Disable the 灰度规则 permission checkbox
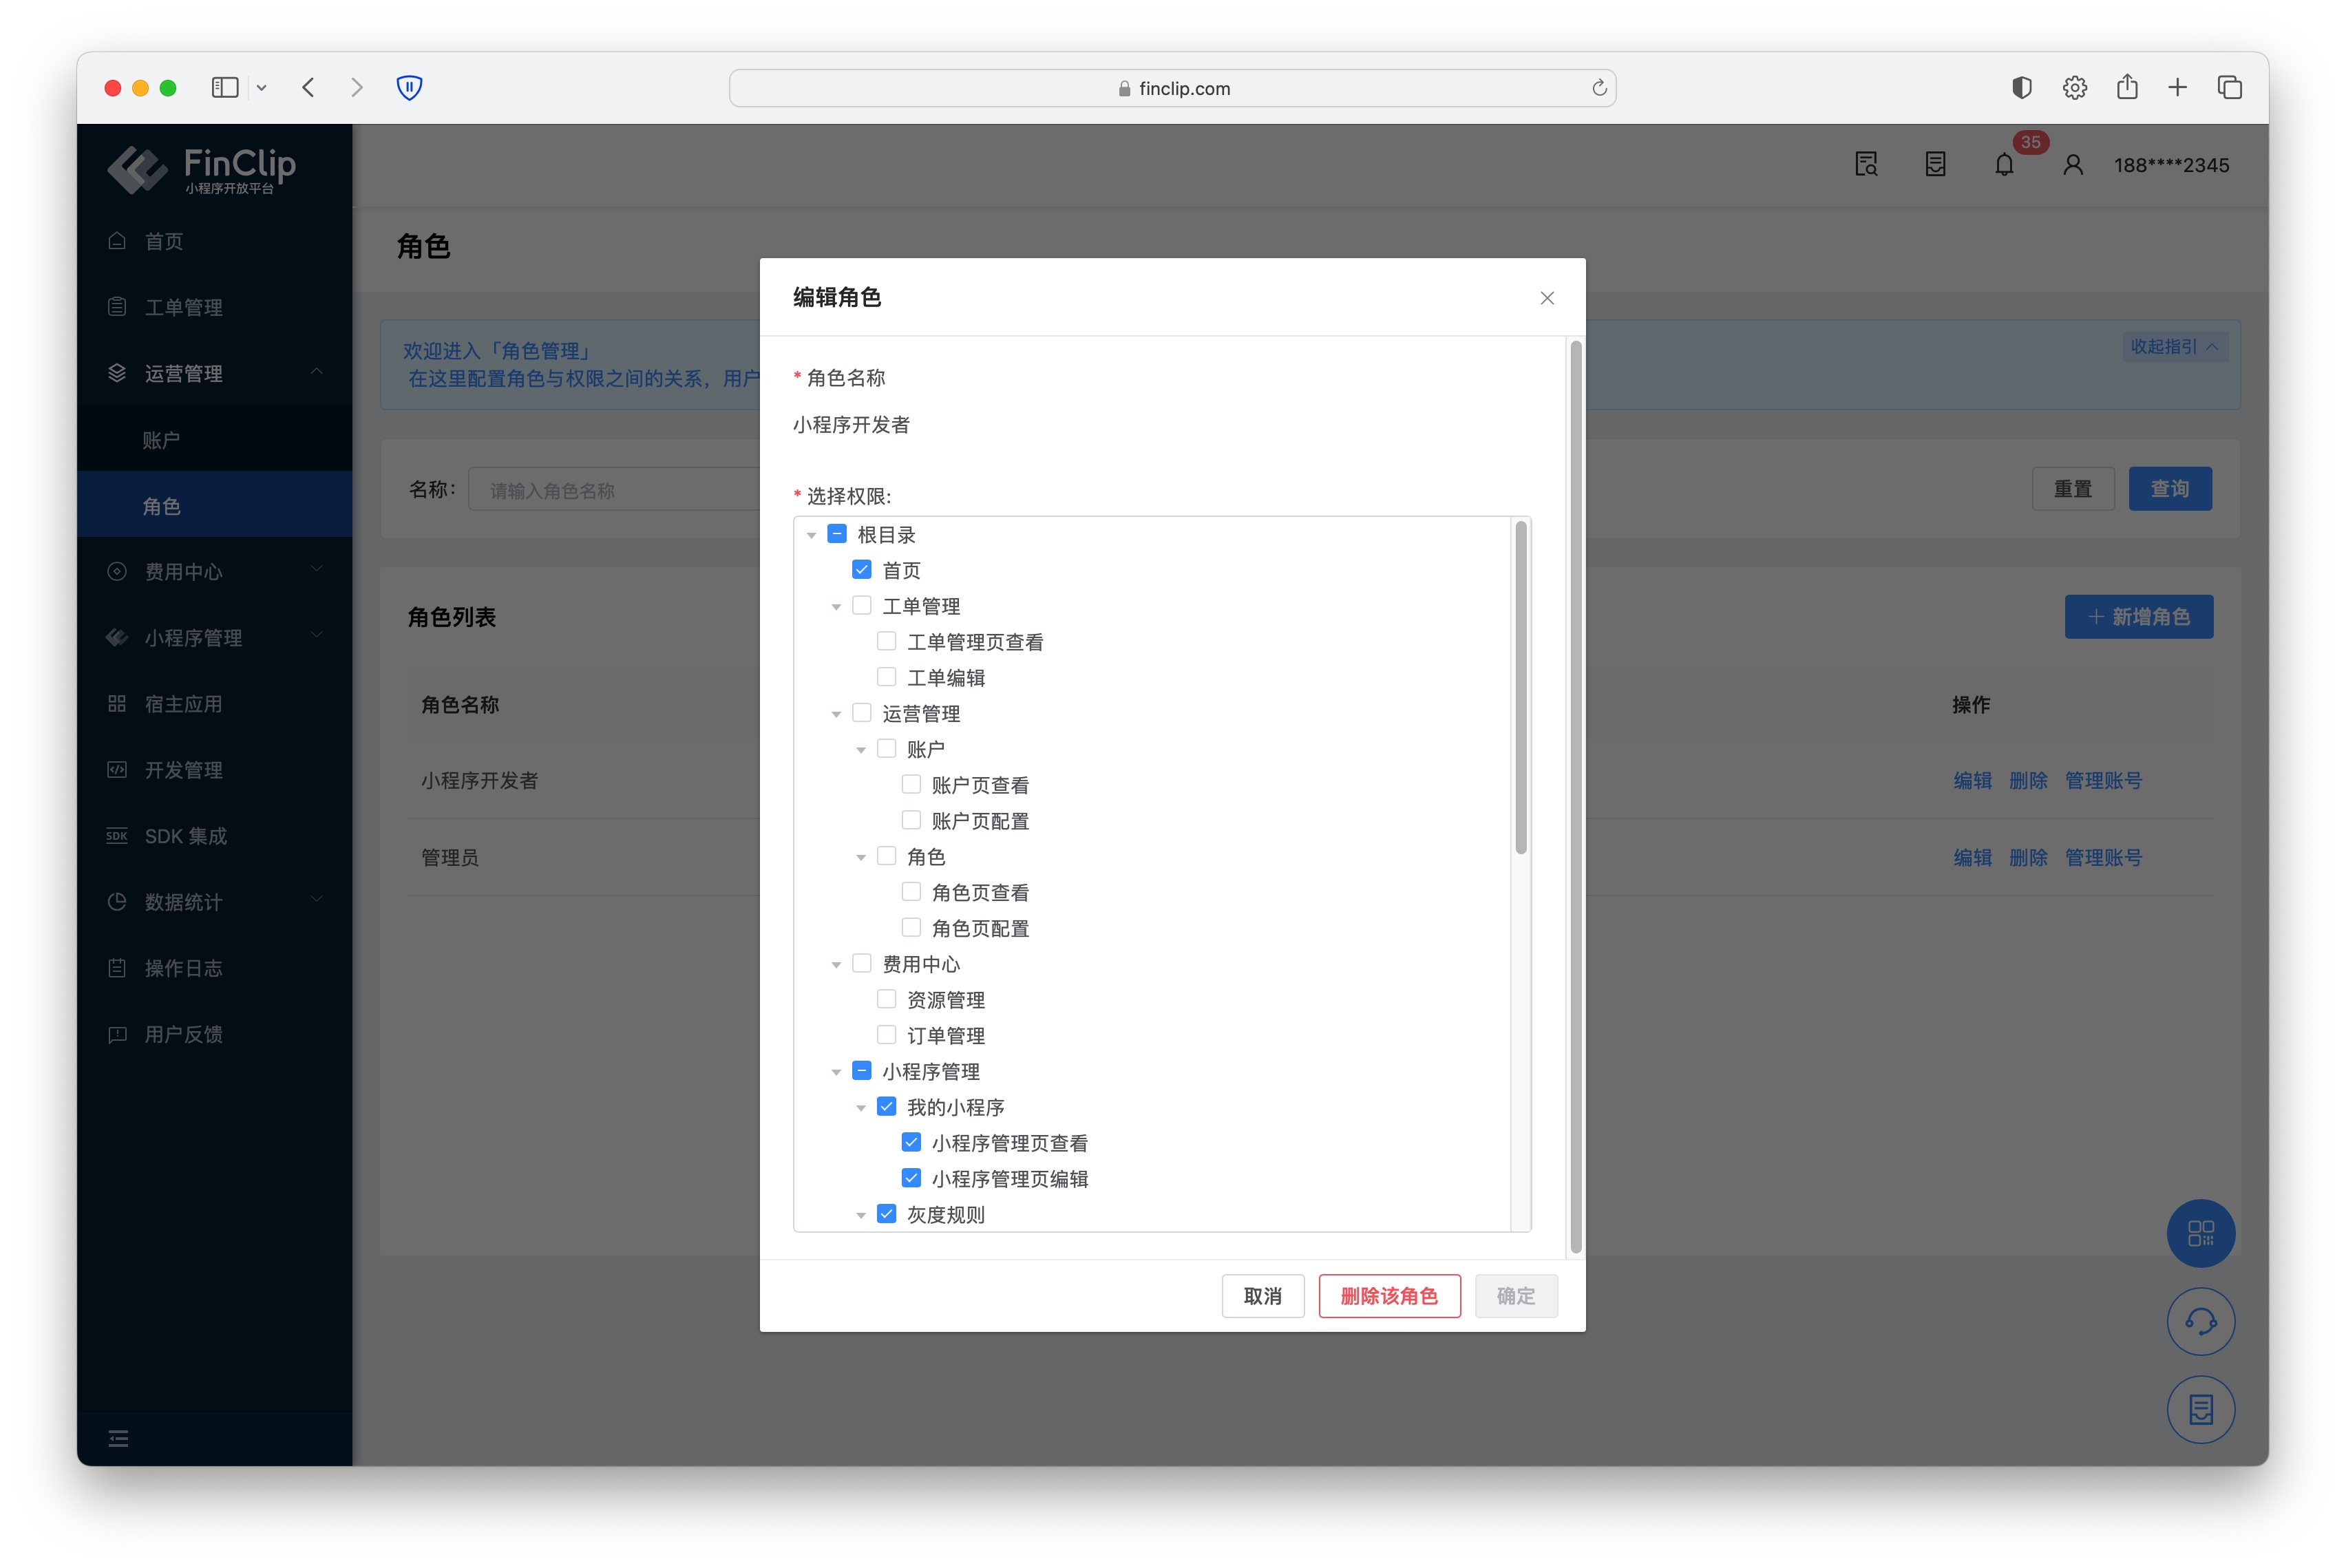 pyautogui.click(x=886, y=1213)
